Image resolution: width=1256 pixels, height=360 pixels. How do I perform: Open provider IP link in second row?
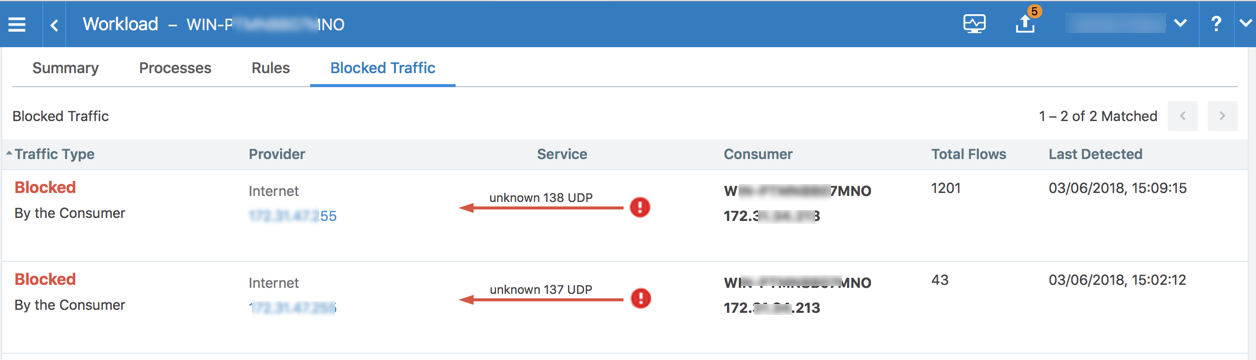(293, 308)
